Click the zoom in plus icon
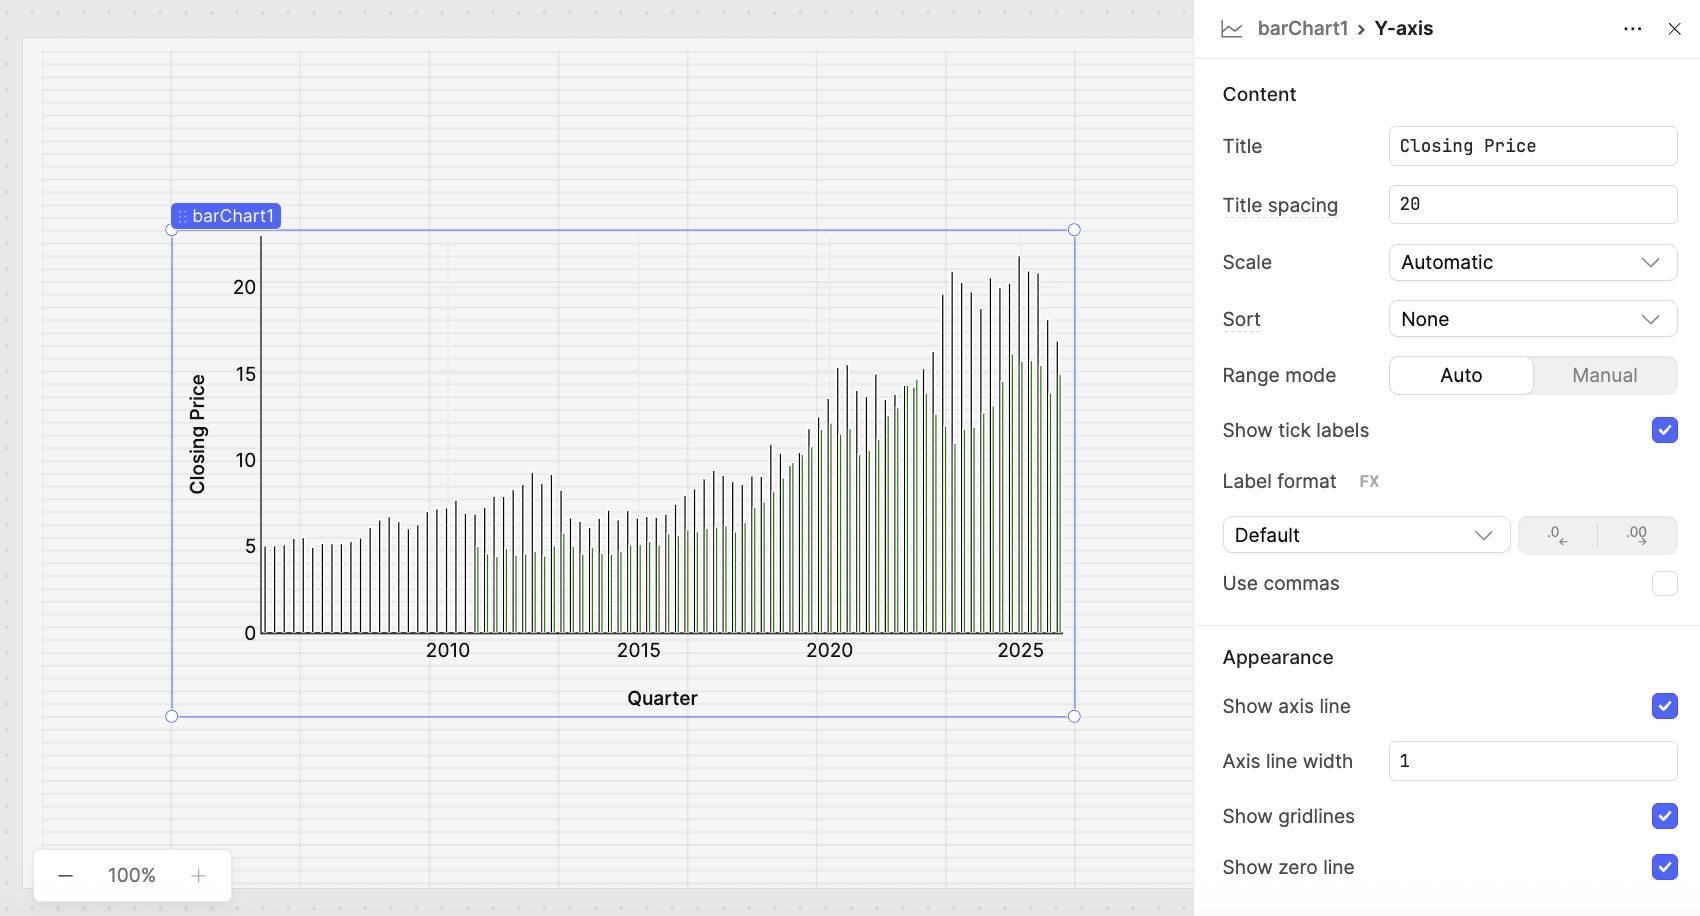1700x916 pixels. pos(198,875)
